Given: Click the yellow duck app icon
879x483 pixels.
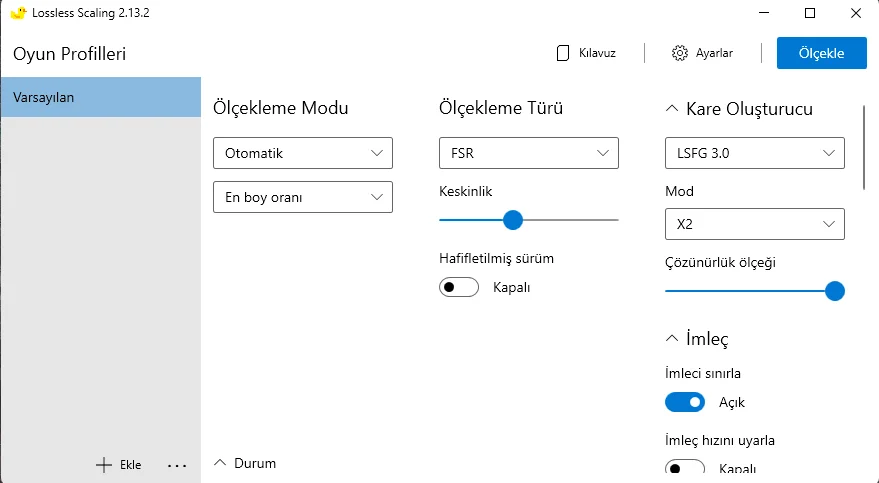Looking at the screenshot, I should coord(18,13).
